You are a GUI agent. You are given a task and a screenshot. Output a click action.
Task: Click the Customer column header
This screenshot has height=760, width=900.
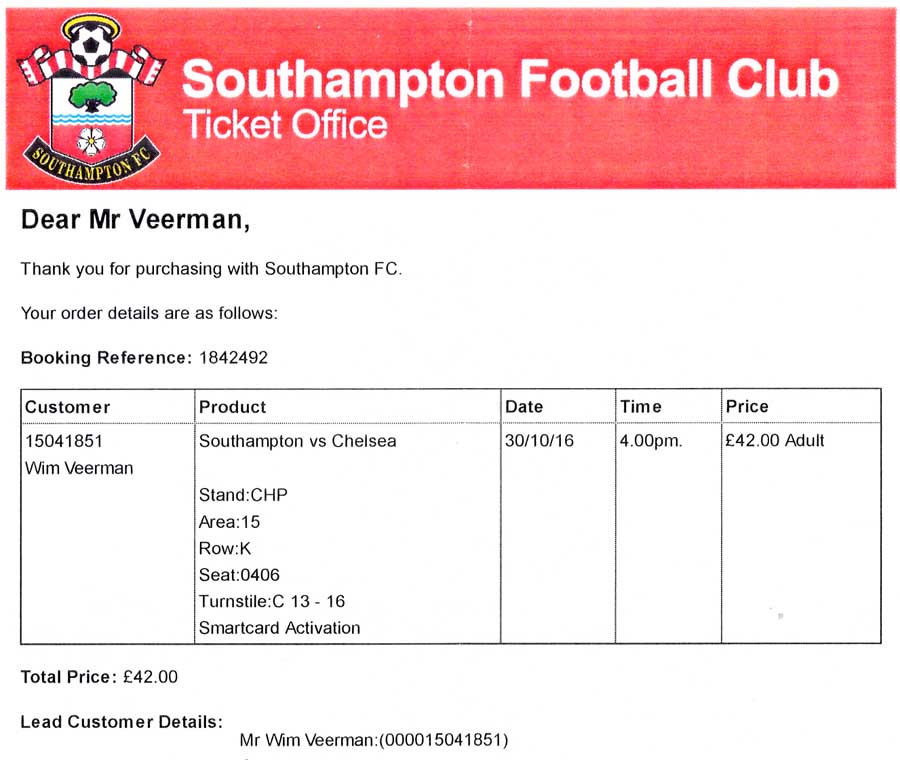point(67,407)
